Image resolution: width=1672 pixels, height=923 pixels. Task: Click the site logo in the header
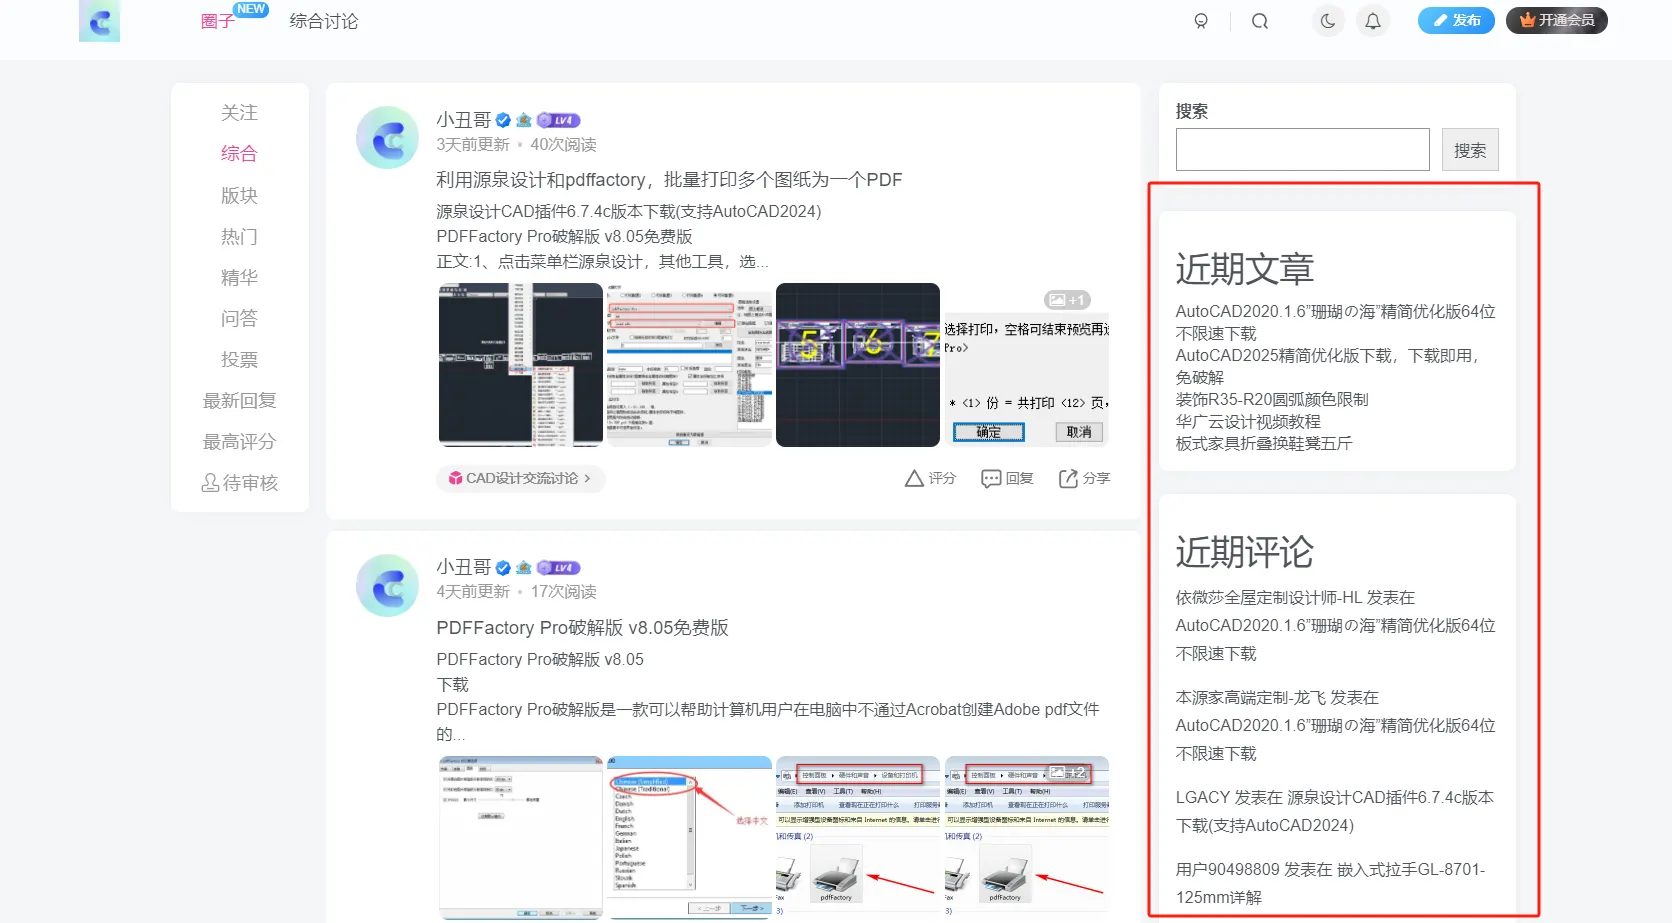point(99,20)
